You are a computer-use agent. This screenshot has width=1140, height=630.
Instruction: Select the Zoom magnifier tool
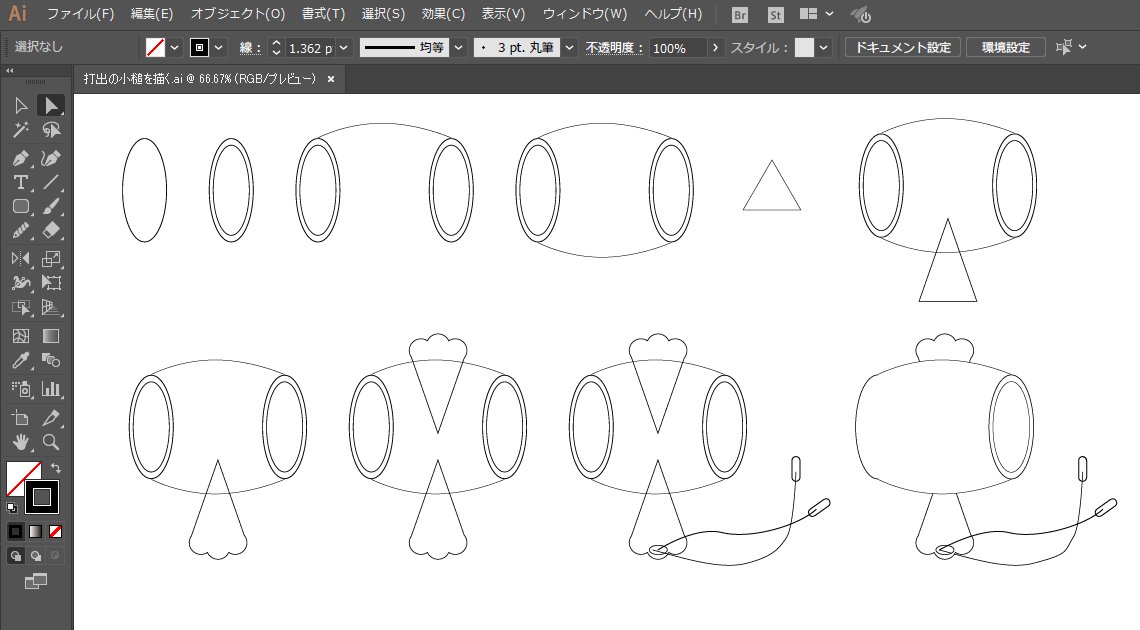50,442
